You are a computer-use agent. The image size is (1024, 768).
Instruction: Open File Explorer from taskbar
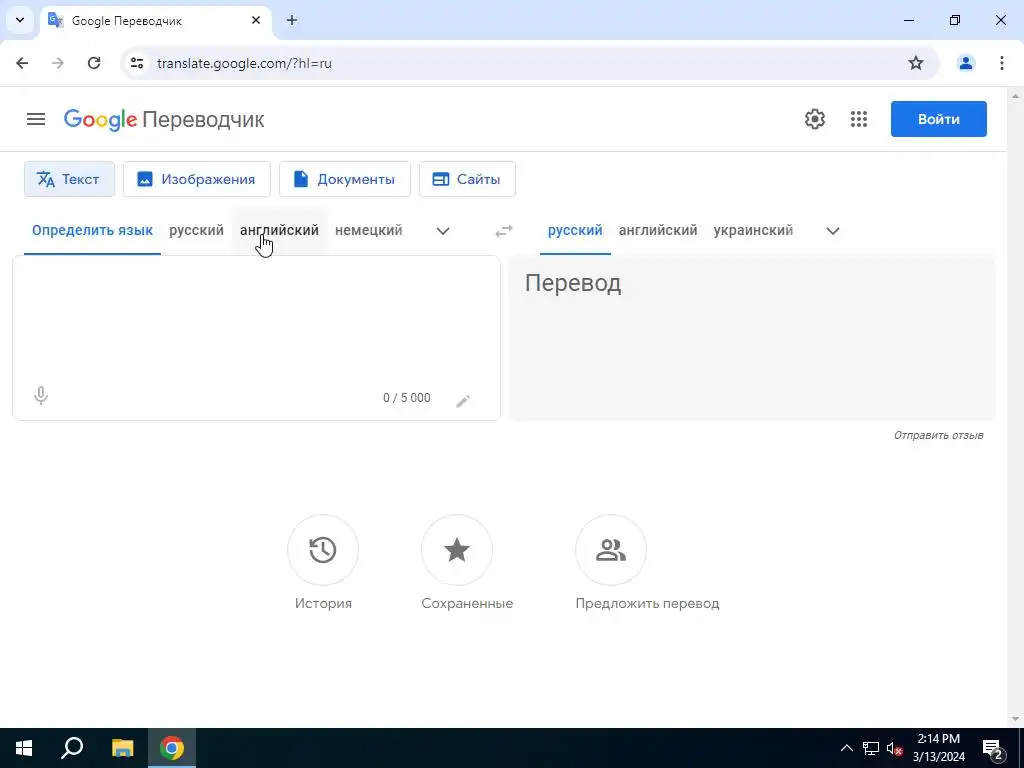(x=122, y=748)
